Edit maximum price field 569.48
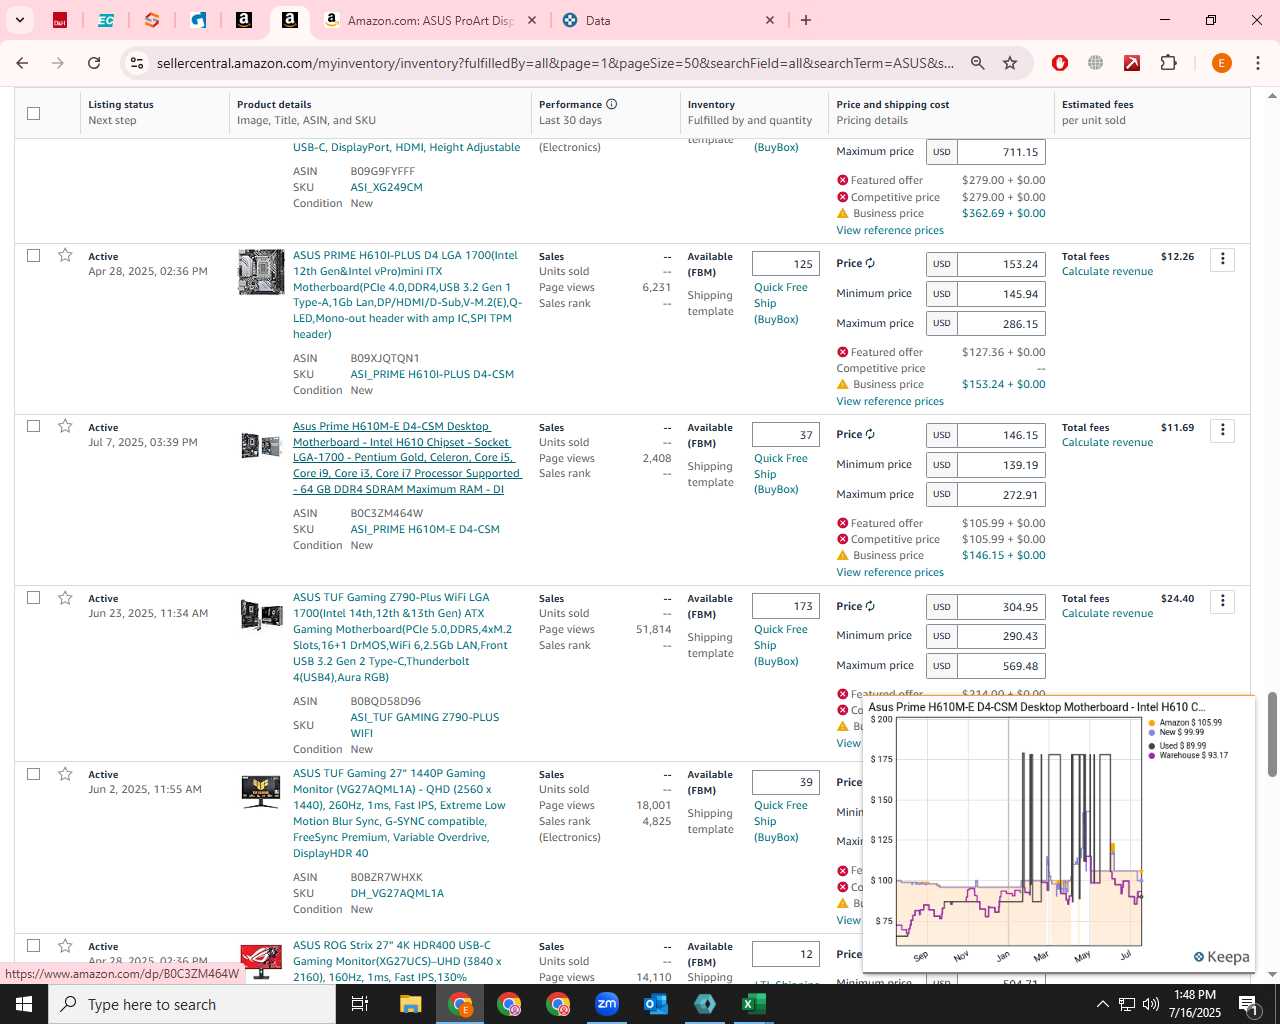The image size is (1280, 1024). pyautogui.click(x=1001, y=666)
